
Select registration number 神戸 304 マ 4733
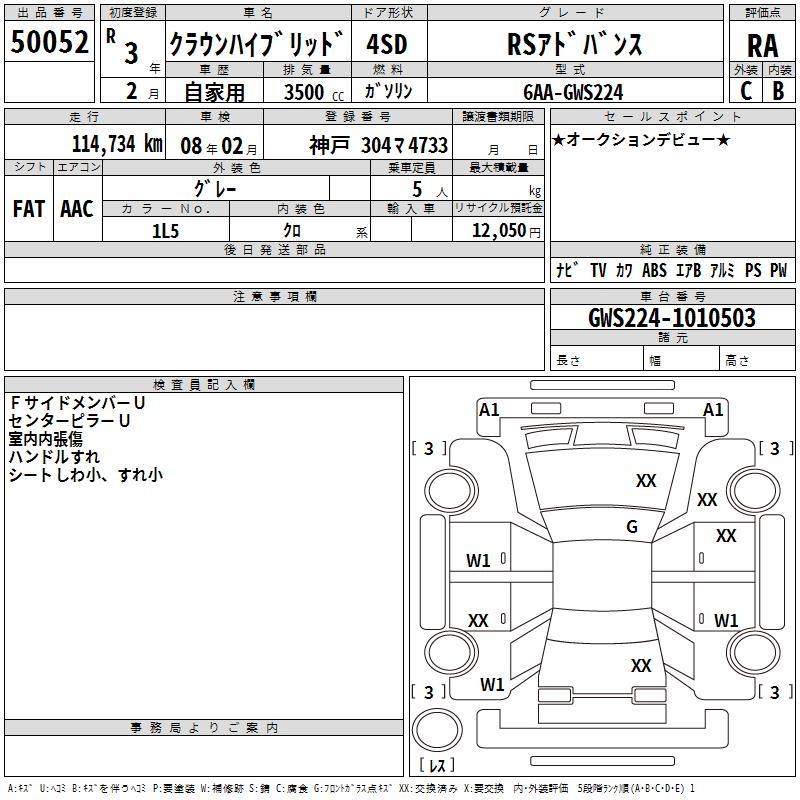(378, 146)
